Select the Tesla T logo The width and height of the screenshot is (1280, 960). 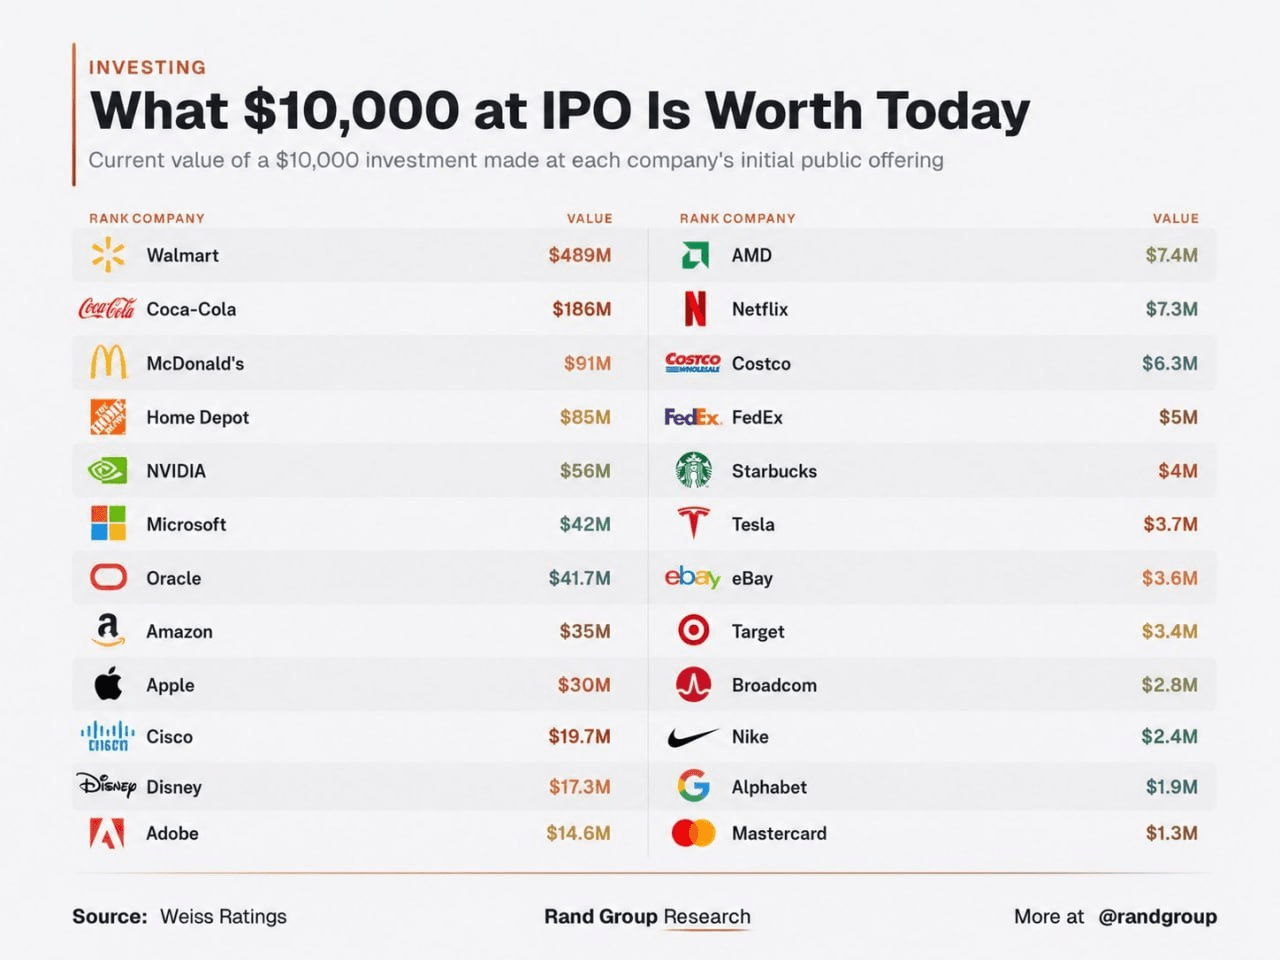tap(694, 523)
